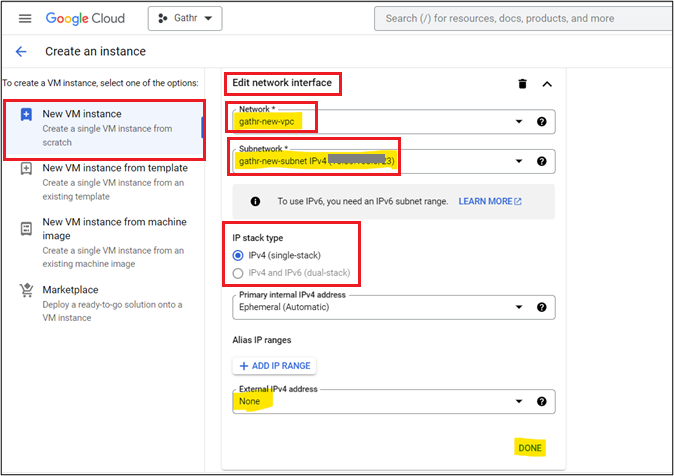Click the Marketplace cart icon
Screen dimensions: 674x476
[x=26, y=290]
